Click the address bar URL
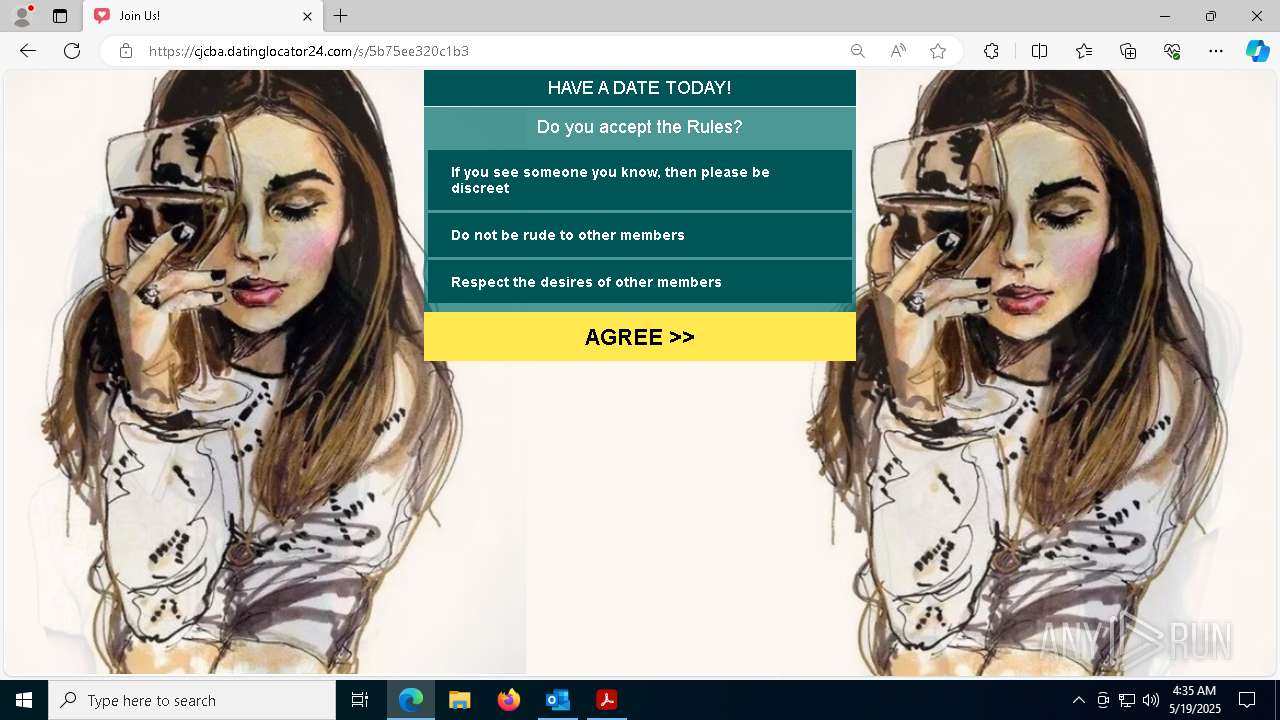This screenshot has width=1280, height=720. pyautogui.click(x=309, y=51)
